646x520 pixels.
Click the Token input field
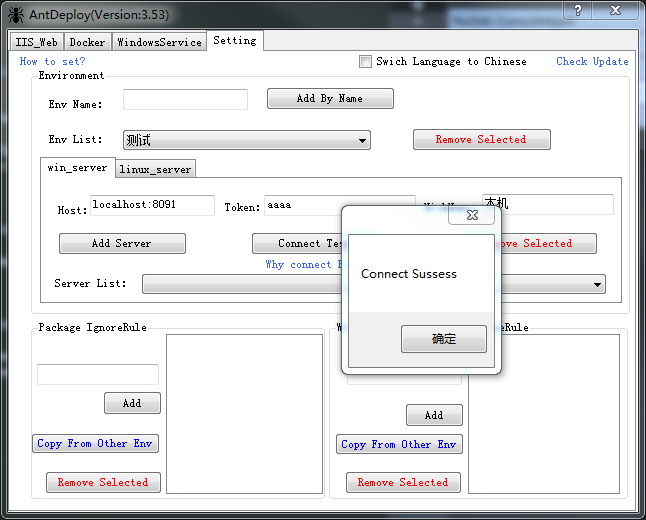pyautogui.click(x=303, y=205)
